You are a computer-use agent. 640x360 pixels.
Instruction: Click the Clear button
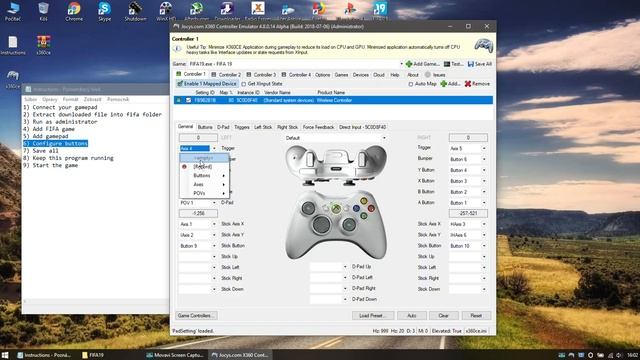click(444, 316)
